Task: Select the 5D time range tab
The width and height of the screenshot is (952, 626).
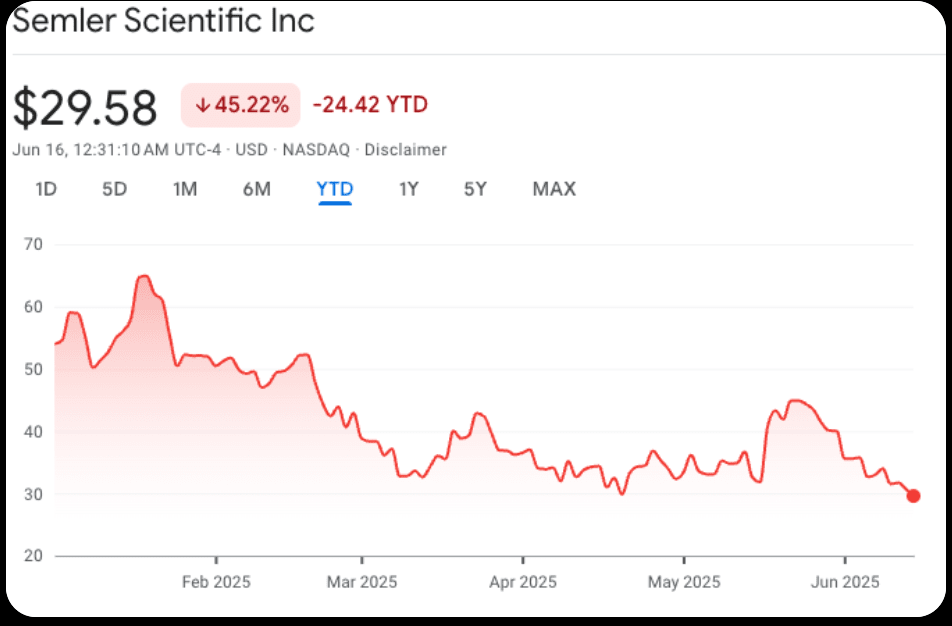Action: (x=115, y=189)
